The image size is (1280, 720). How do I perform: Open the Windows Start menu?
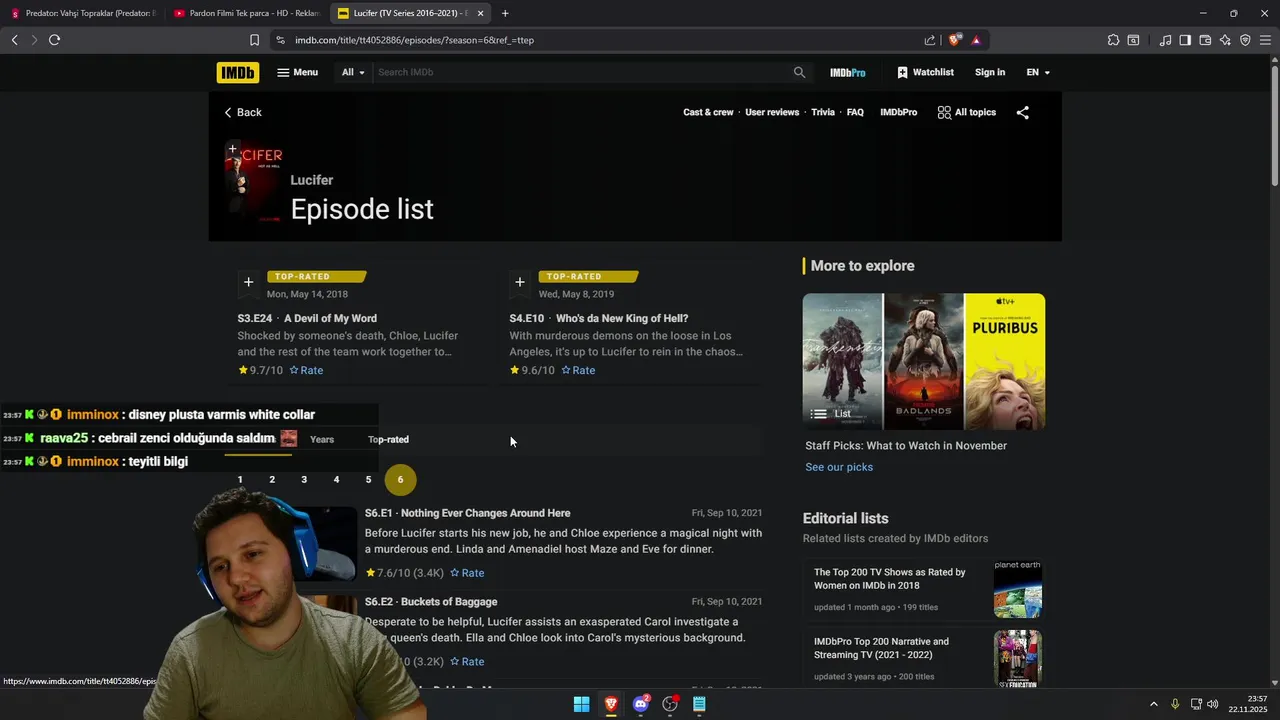click(x=581, y=704)
